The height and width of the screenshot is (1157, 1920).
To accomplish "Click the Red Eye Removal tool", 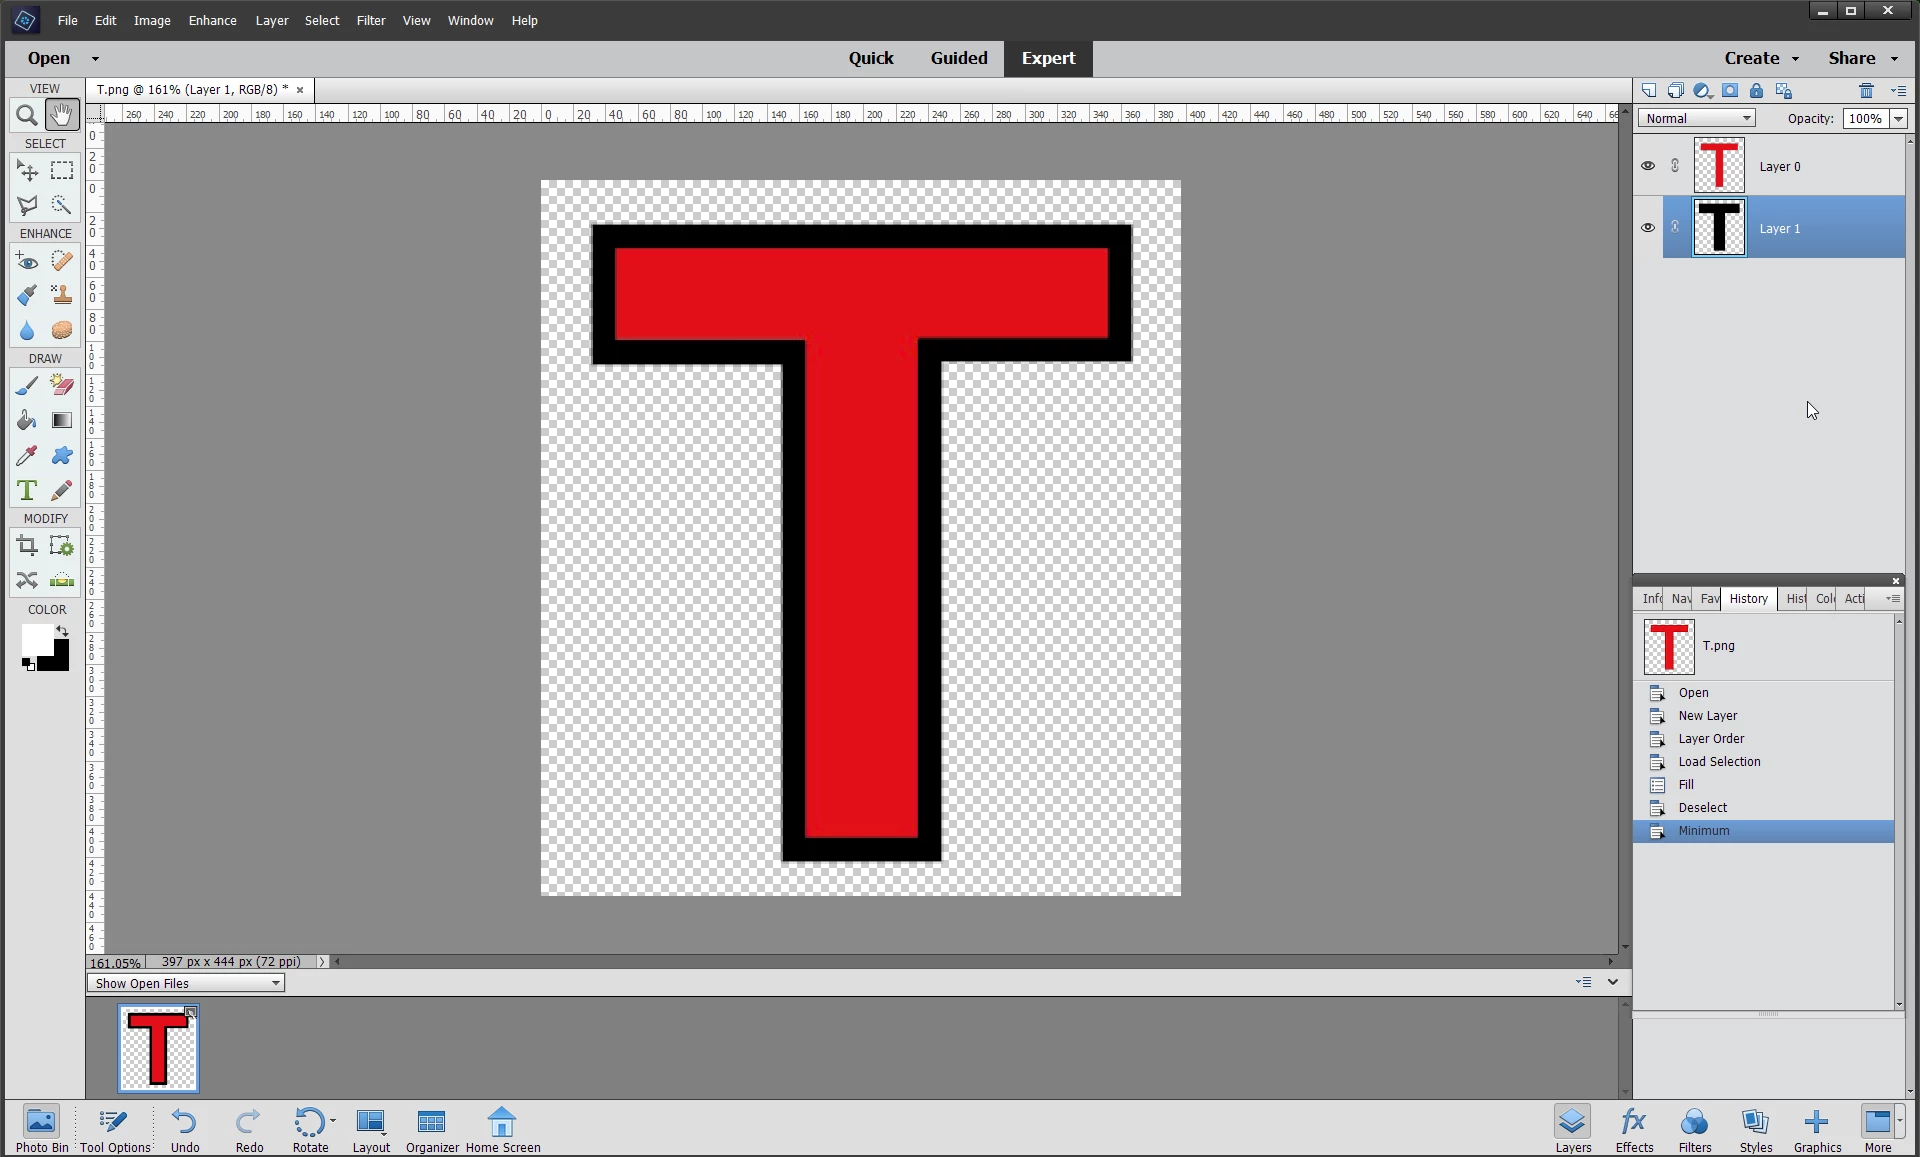I will coord(27,262).
